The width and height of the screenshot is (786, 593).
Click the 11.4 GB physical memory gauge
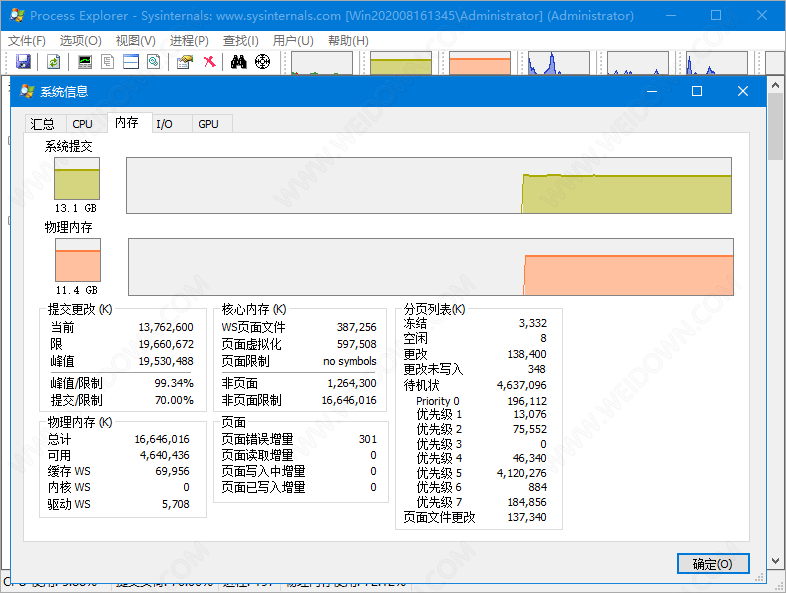tap(78, 260)
